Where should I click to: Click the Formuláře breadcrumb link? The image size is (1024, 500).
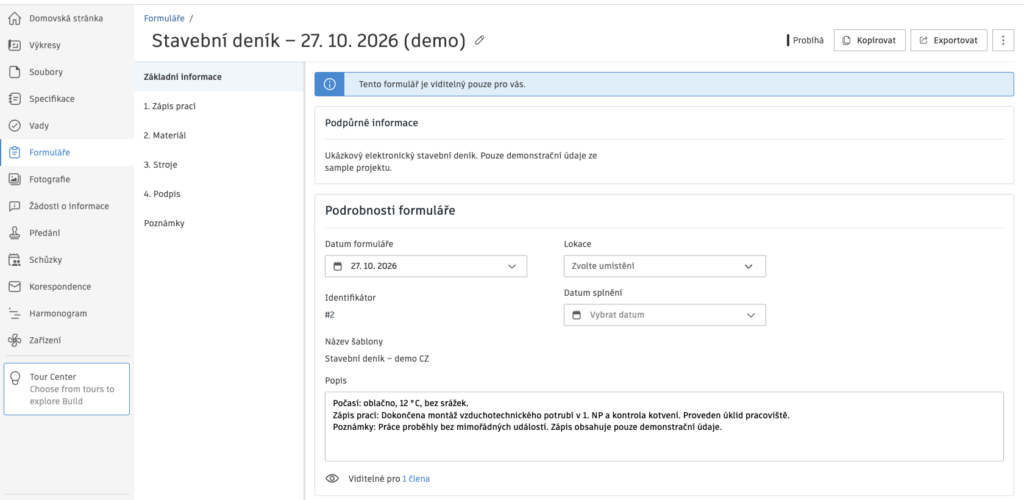[164, 18]
